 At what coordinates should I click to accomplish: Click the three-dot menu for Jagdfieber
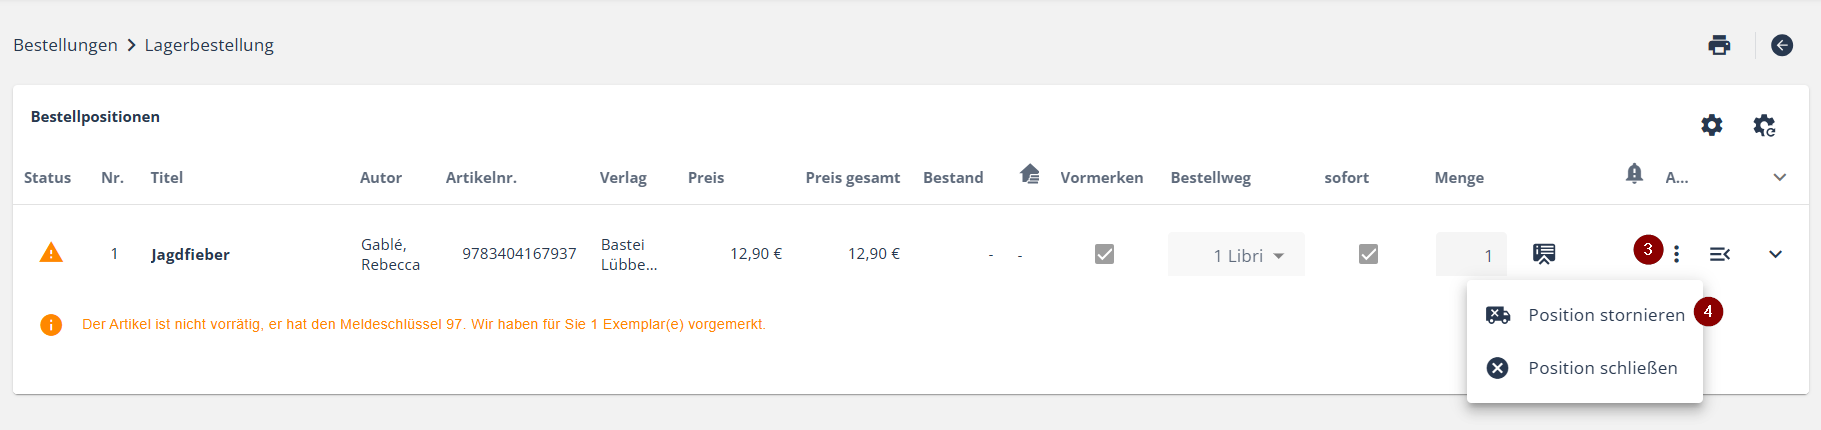click(x=1677, y=254)
